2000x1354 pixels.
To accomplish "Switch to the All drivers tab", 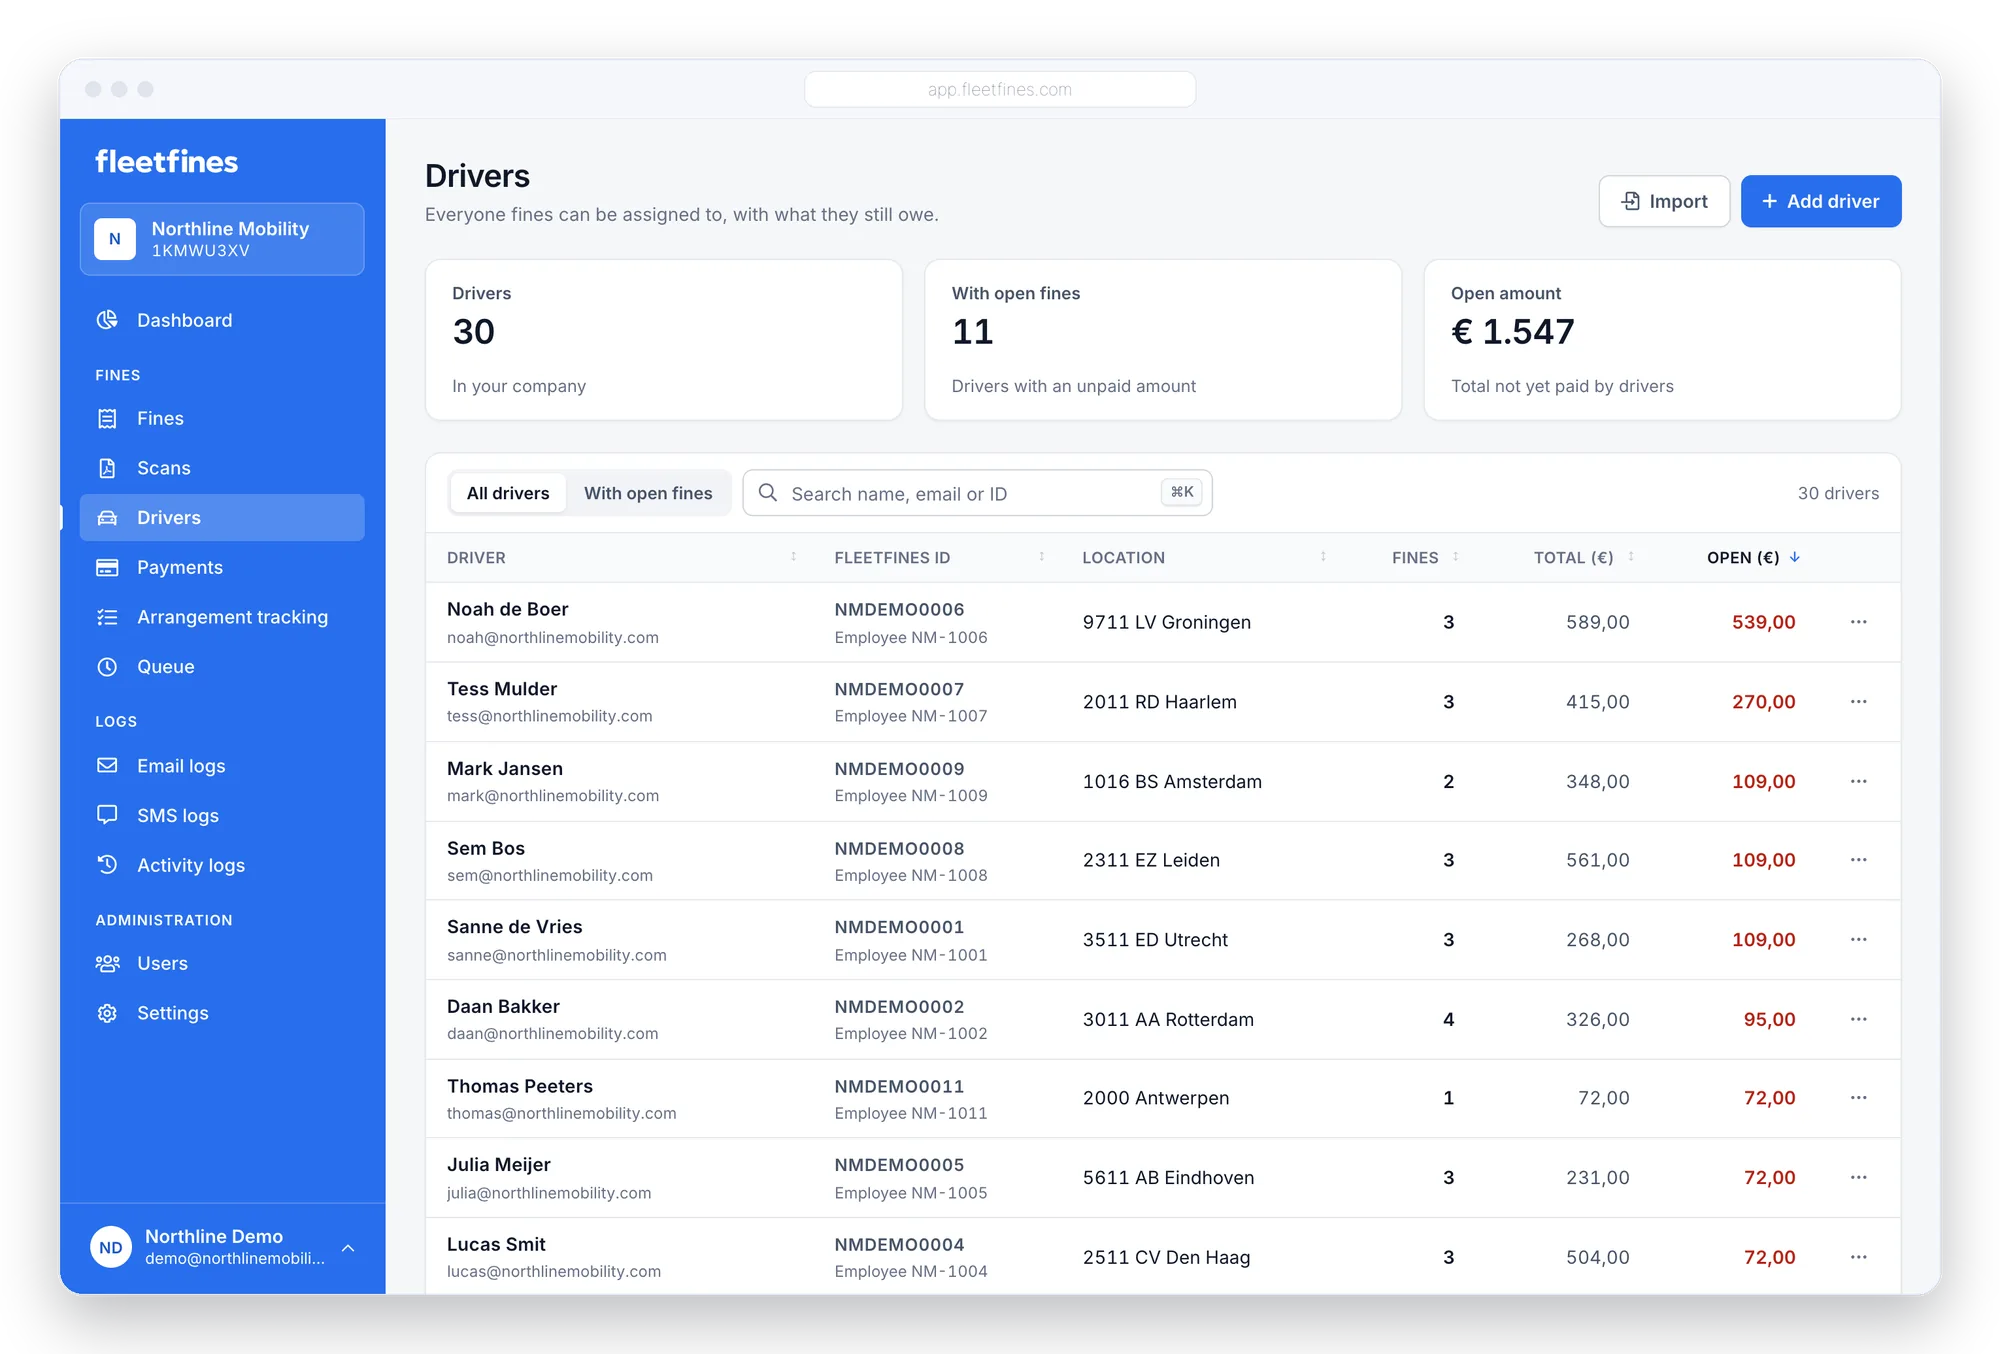I will coord(508,493).
